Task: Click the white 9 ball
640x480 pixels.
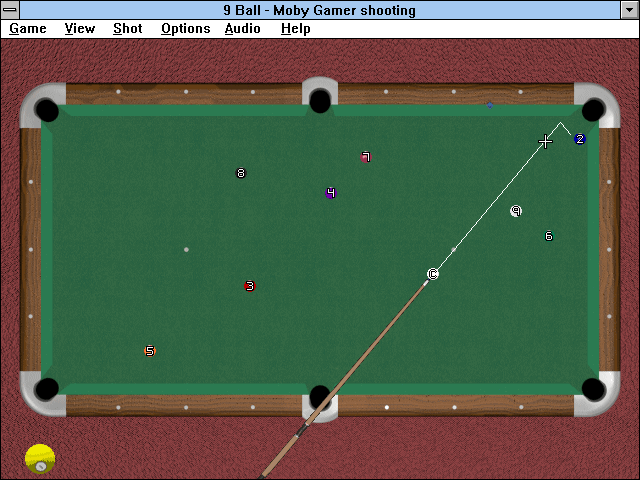Action: (516, 211)
